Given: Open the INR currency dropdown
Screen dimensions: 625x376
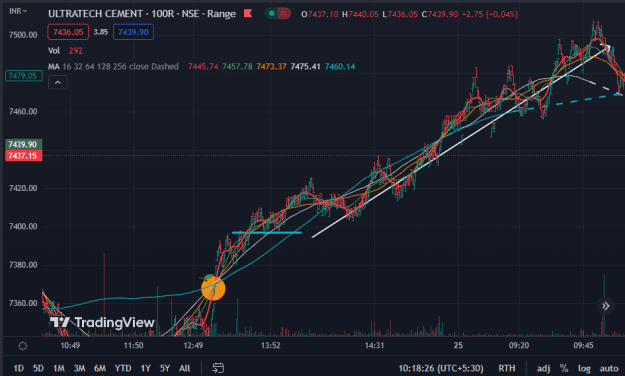Looking at the screenshot, I should (x=18, y=11).
